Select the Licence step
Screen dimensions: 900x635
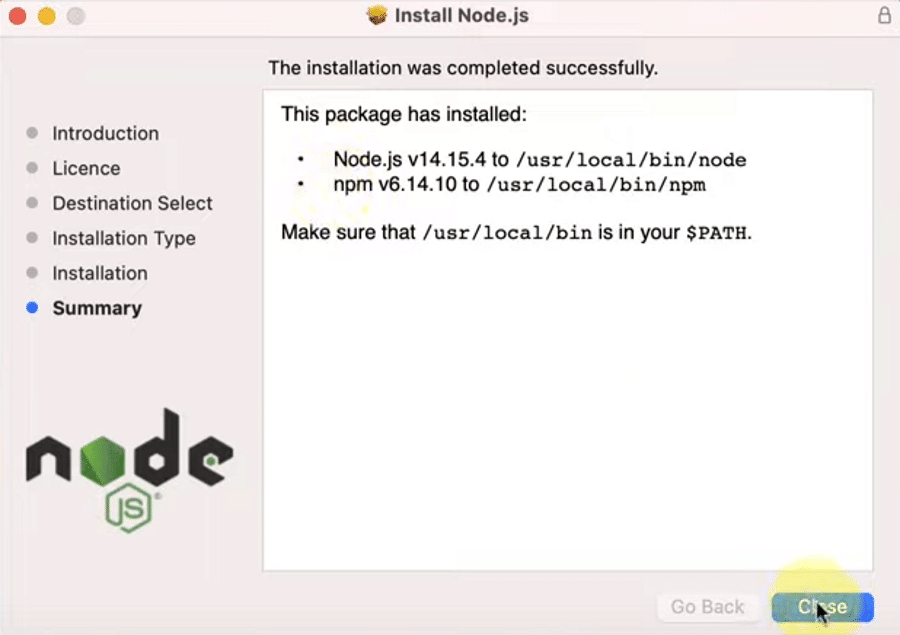pos(86,168)
